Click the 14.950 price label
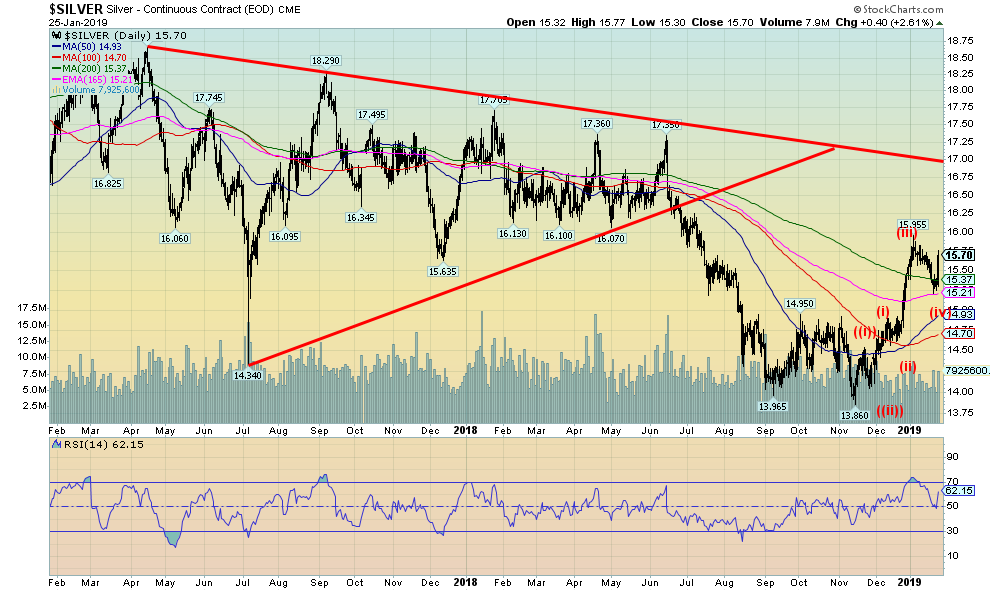990x591 pixels. point(798,303)
